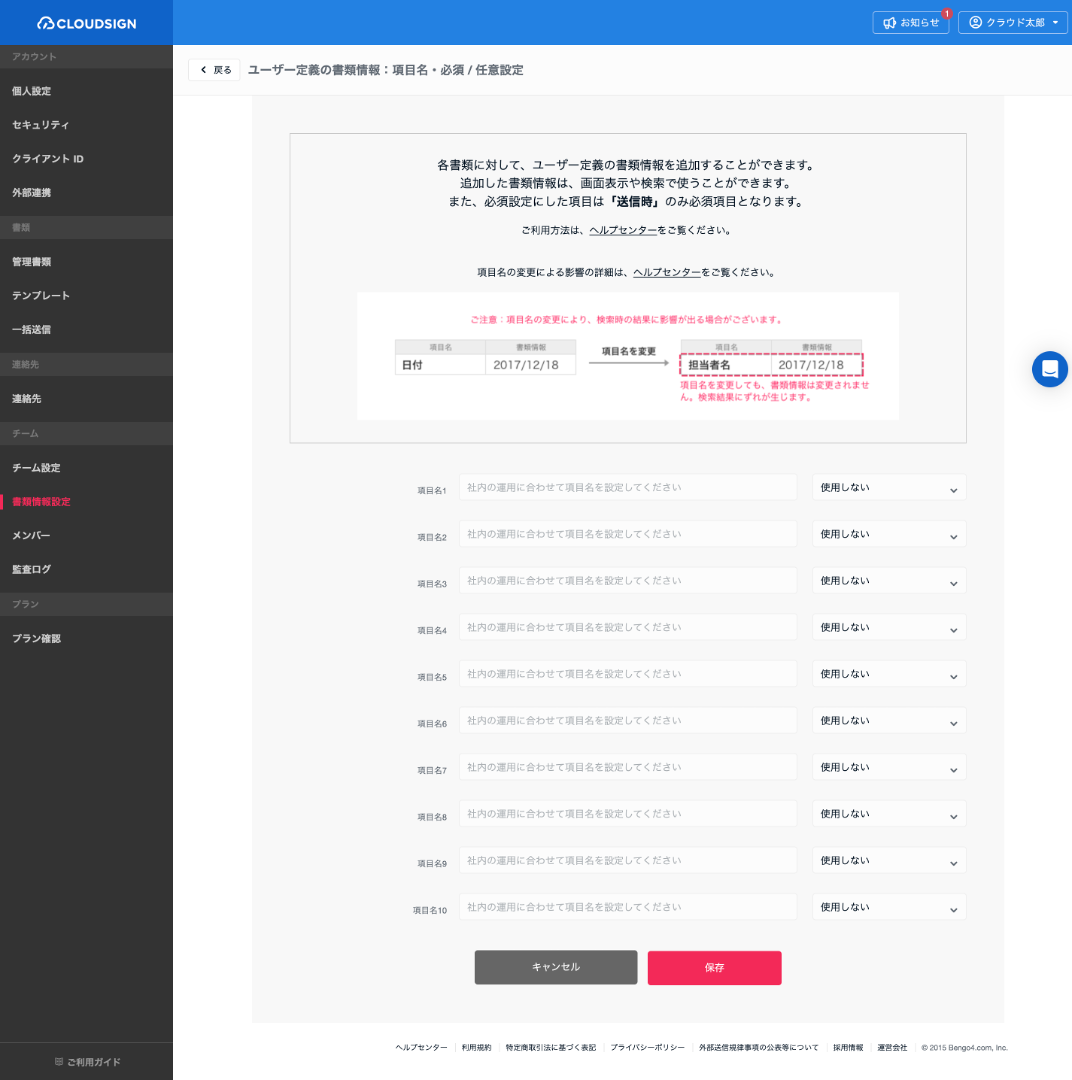
Task: Click the 項目名6 text field
Action: pyautogui.click(x=628, y=720)
